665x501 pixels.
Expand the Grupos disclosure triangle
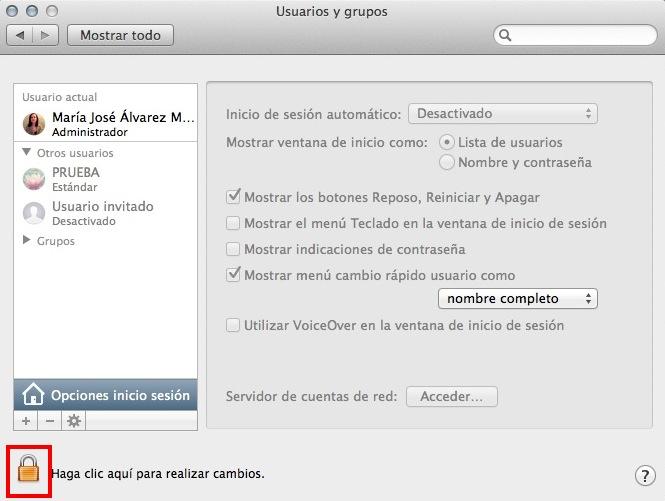pyautogui.click(x=27, y=241)
